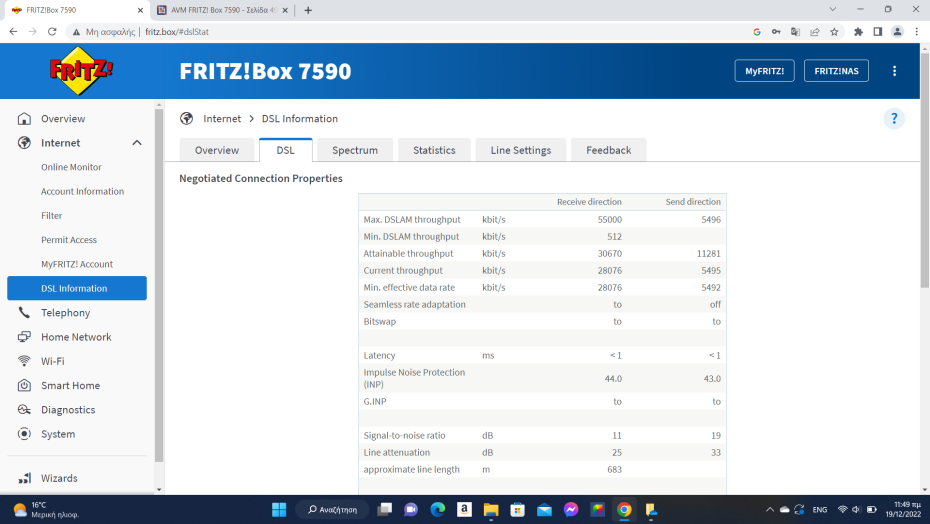Screen dimensions: 930x524
Task: Select DSL Information in sidebar
Action: pyautogui.click(x=77, y=288)
